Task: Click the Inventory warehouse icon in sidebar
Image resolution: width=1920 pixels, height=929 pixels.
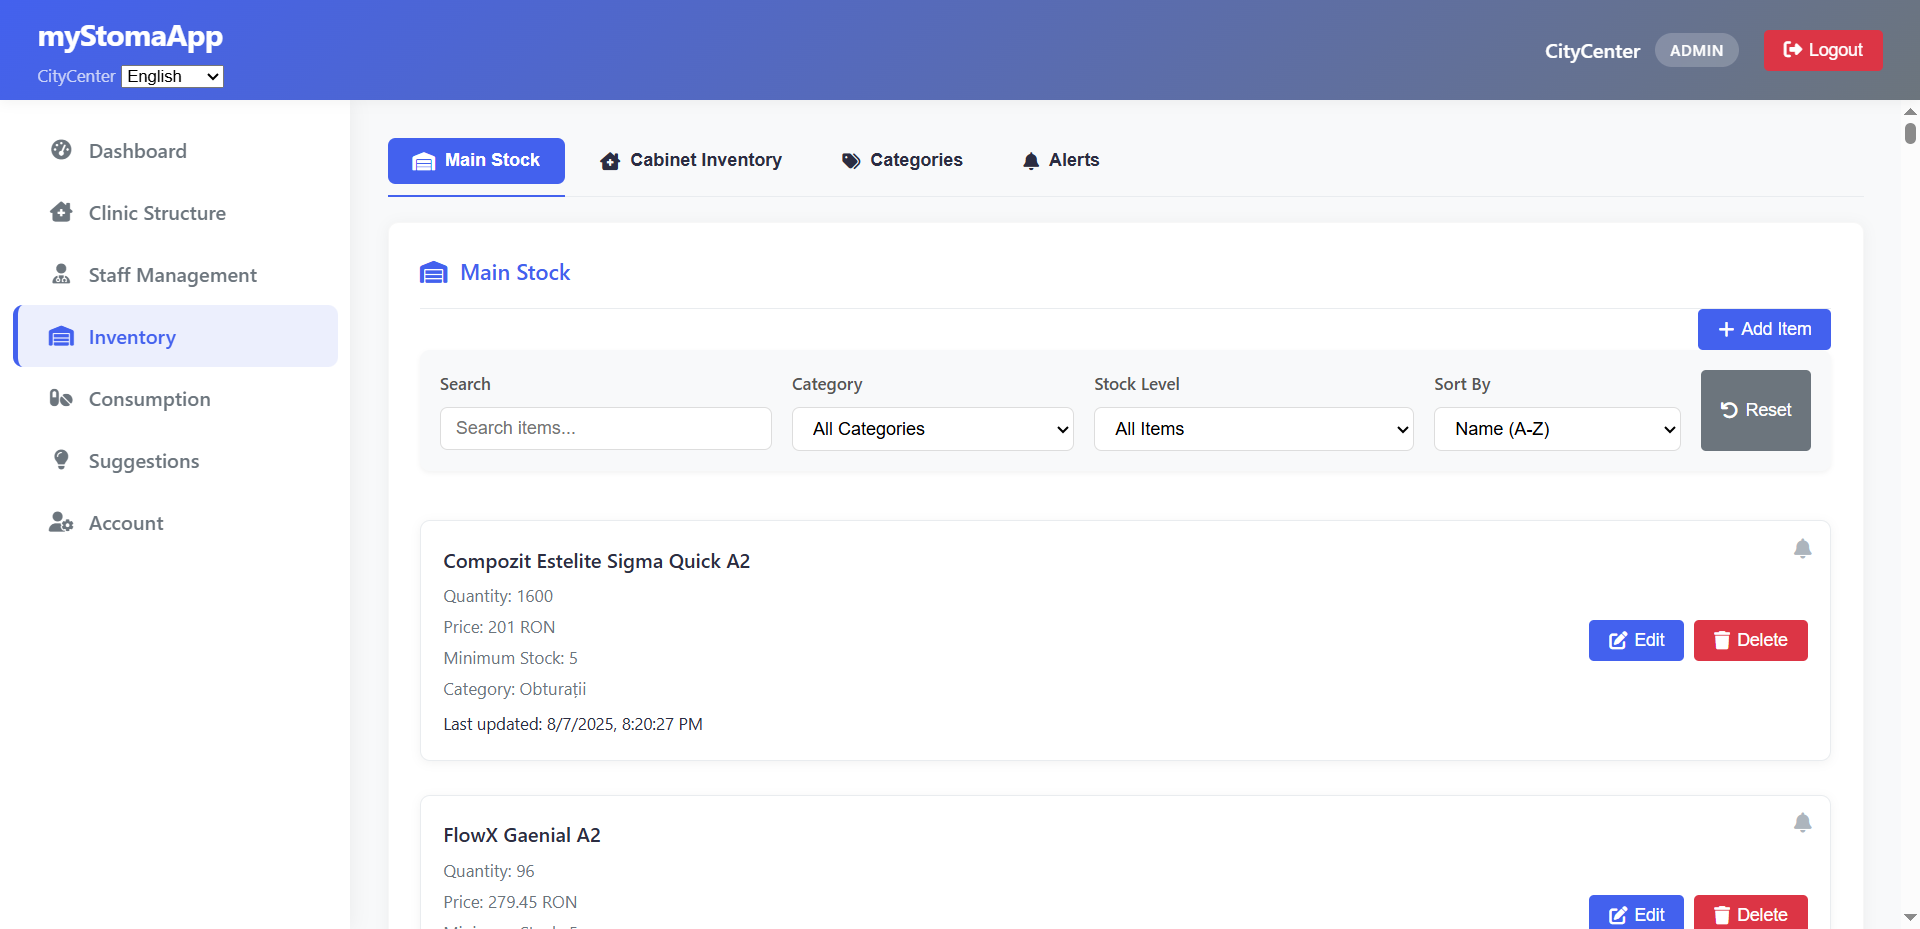Action: coord(61,336)
